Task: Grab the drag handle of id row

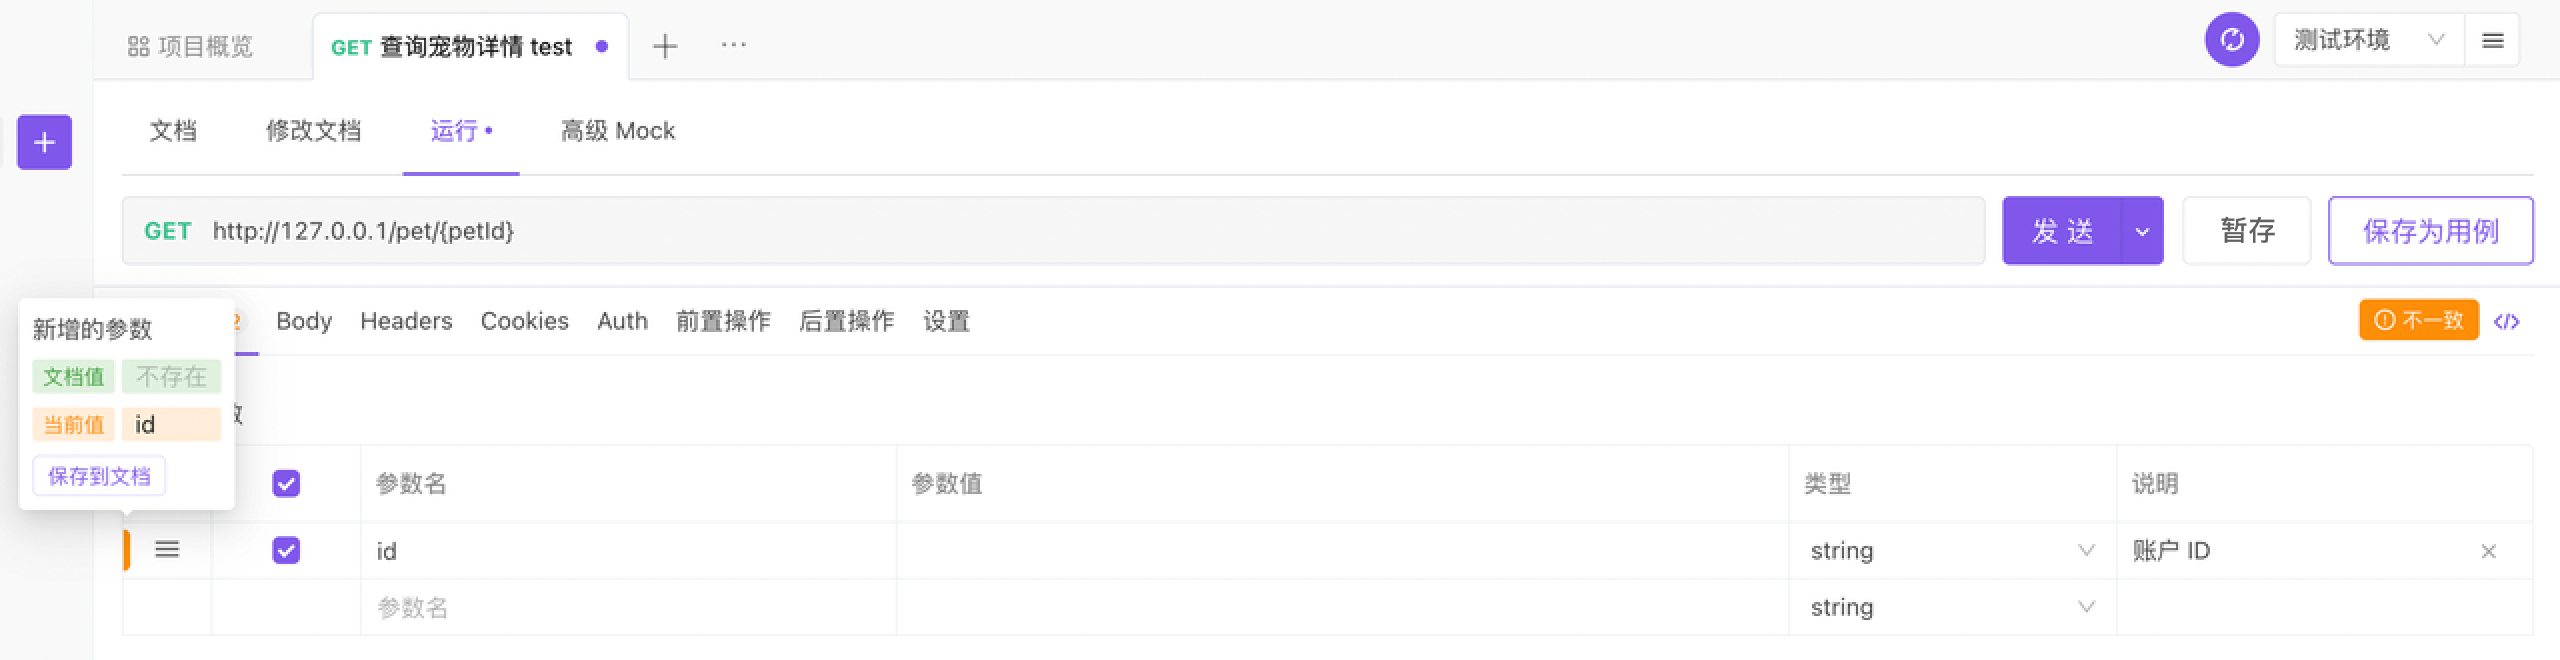Action: [x=167, y=549]
